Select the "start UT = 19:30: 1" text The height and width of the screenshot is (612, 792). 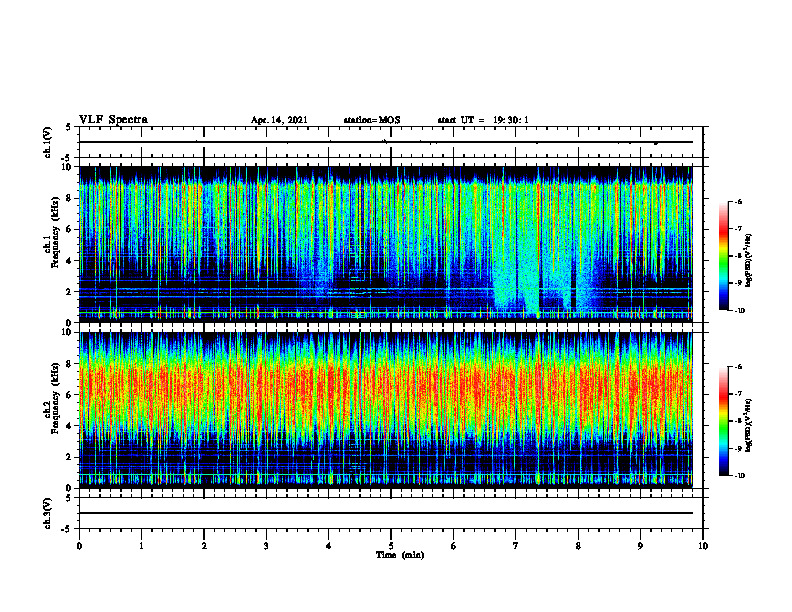tap(483, 120)
